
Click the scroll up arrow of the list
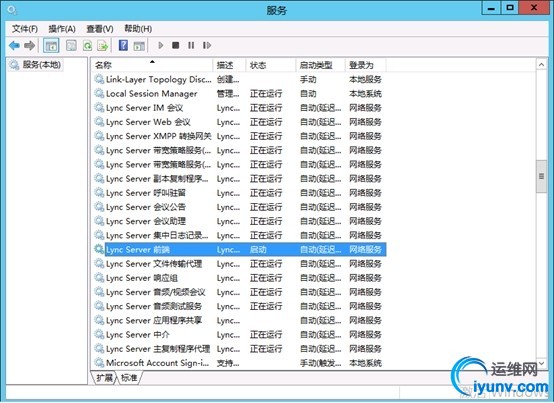541,65
